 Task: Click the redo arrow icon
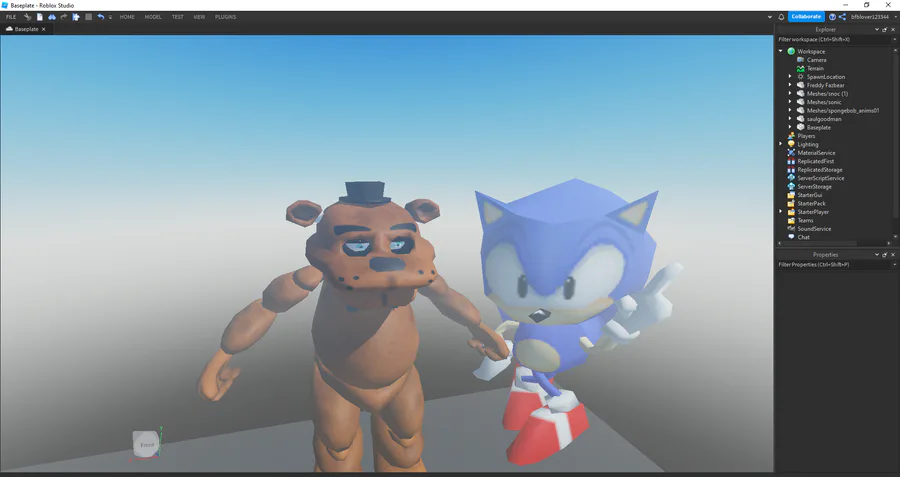pyautogui.click(x=64, y=17)
